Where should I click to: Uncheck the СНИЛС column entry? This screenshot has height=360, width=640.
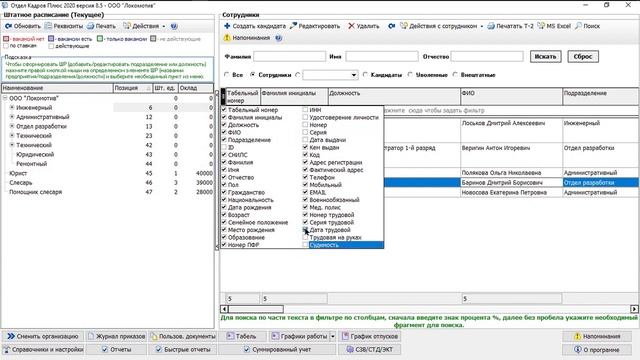pyautogui.click(x=224, y=155)
